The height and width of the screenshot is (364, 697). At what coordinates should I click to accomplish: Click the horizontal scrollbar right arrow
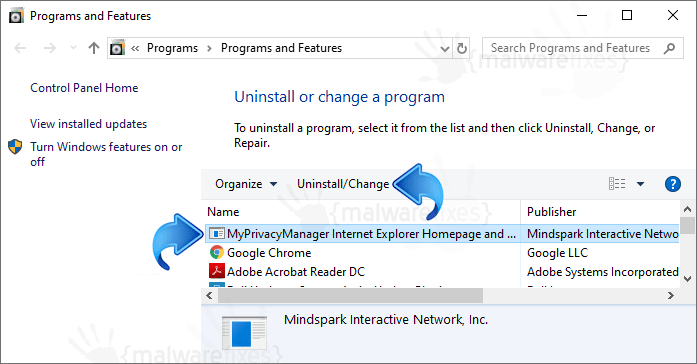point(671,295)
